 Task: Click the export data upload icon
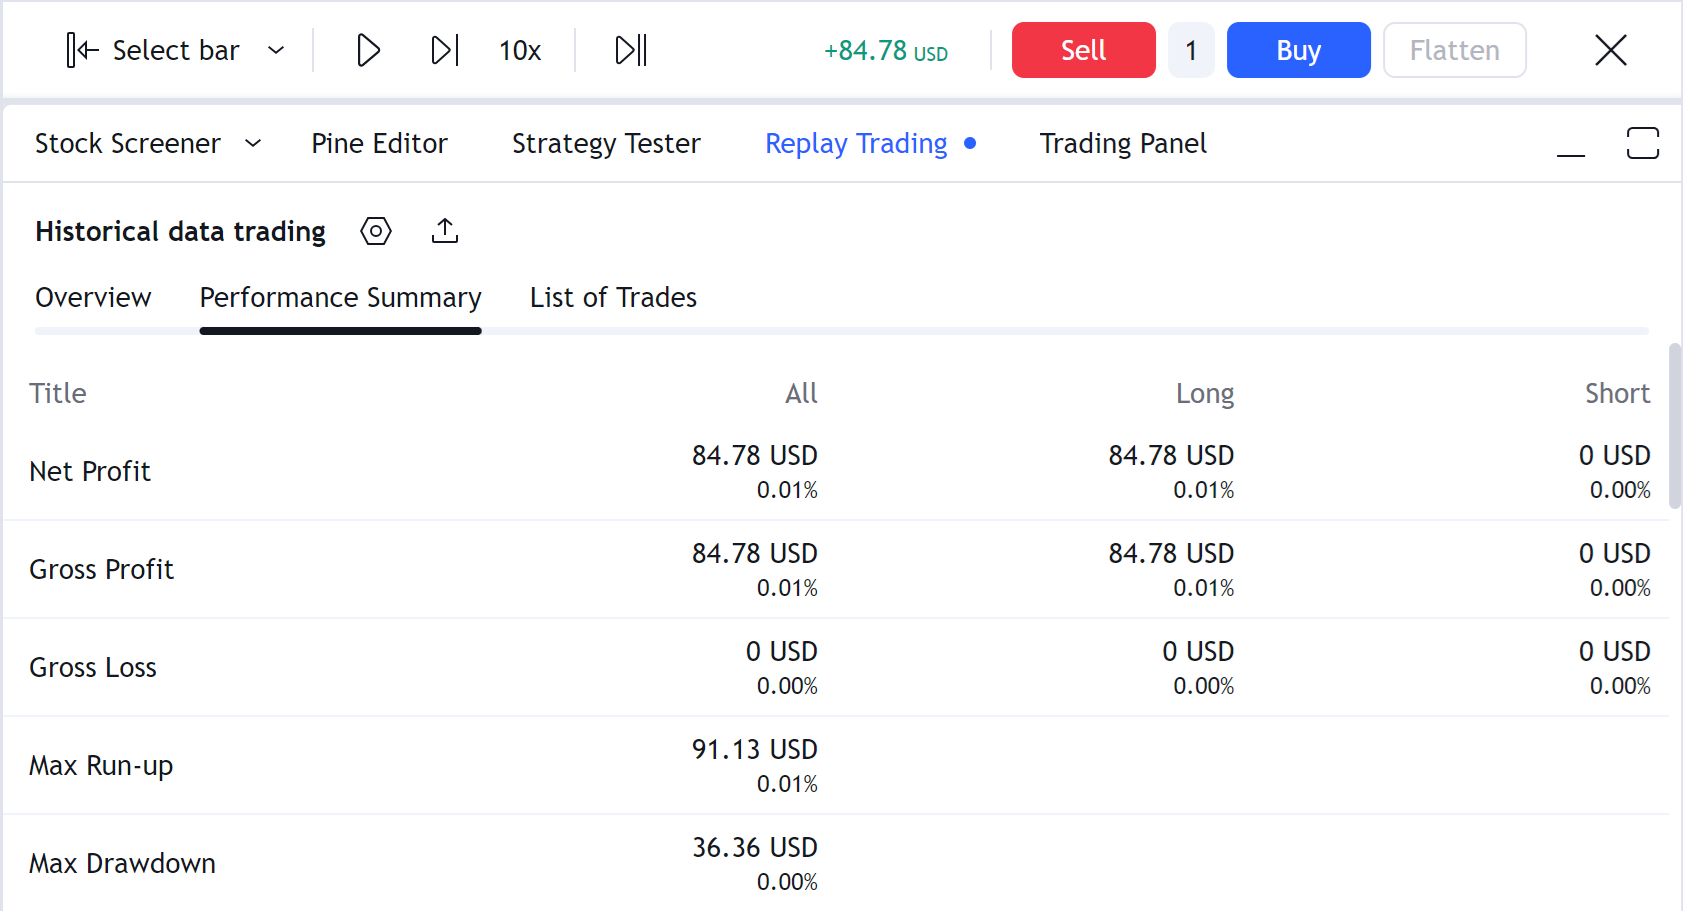pos(445,231)
